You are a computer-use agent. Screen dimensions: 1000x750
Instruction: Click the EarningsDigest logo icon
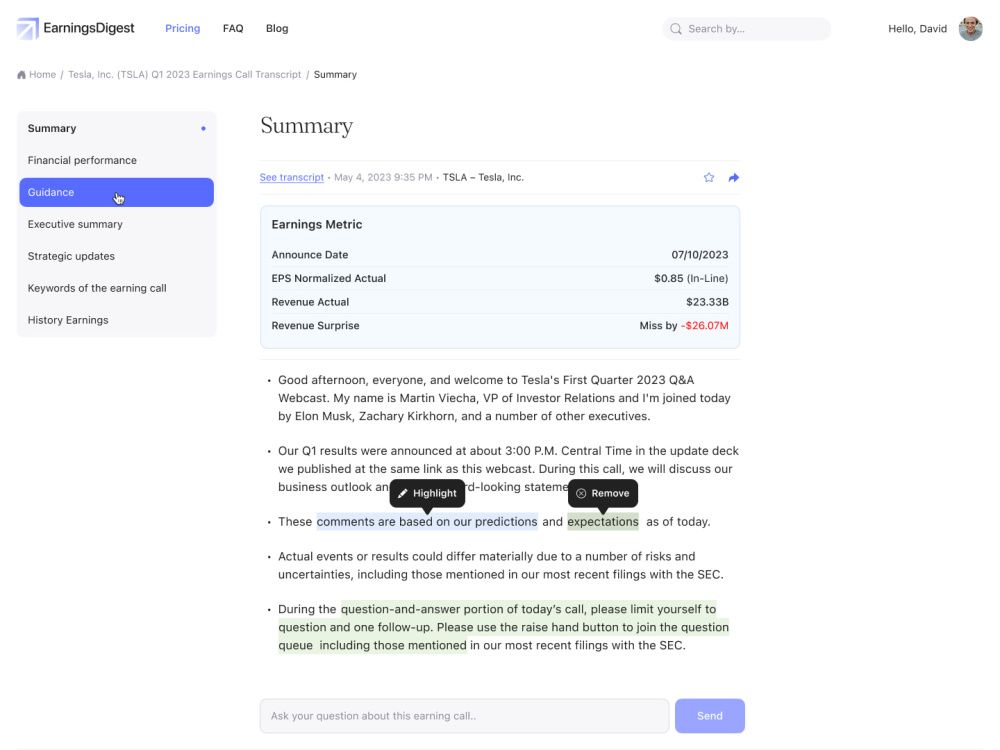[x=27, y=28]
